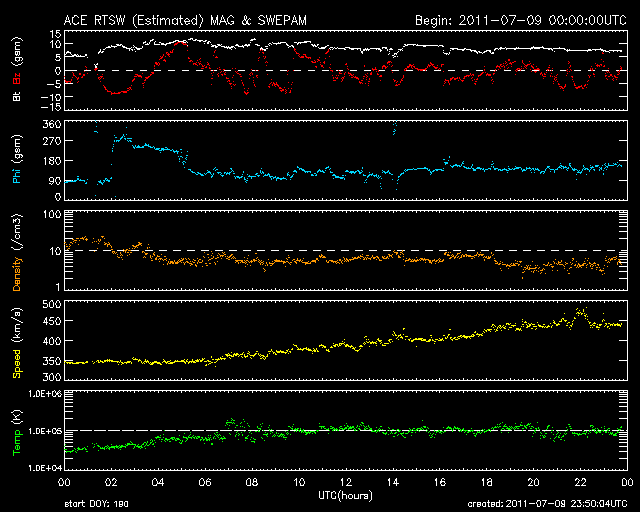Click the '08' hour label on time axis

(x=252, y=483)
